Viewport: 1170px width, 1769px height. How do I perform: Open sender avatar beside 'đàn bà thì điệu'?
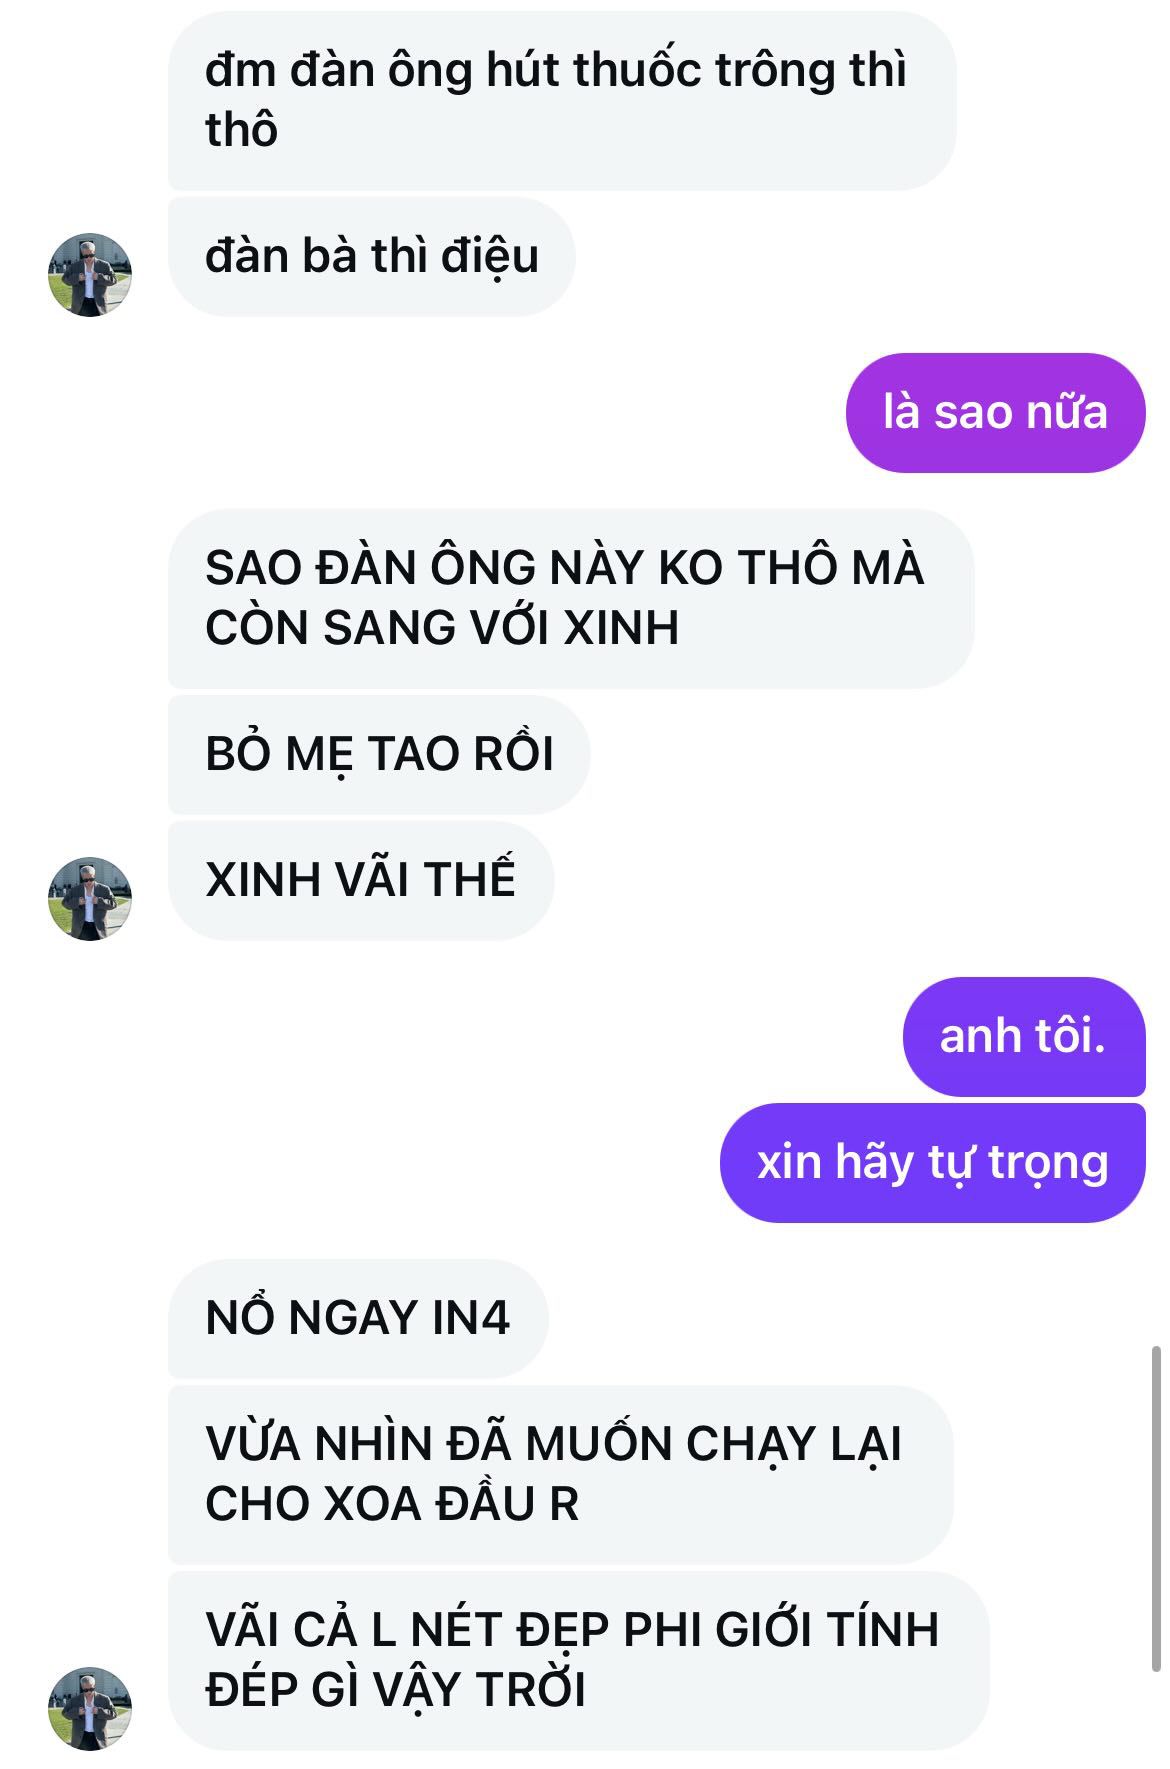click(90, 275)
